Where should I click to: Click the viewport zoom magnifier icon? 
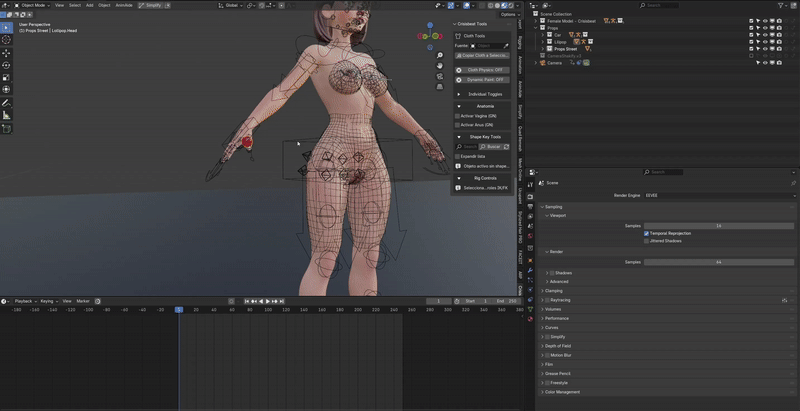(440, 55)
